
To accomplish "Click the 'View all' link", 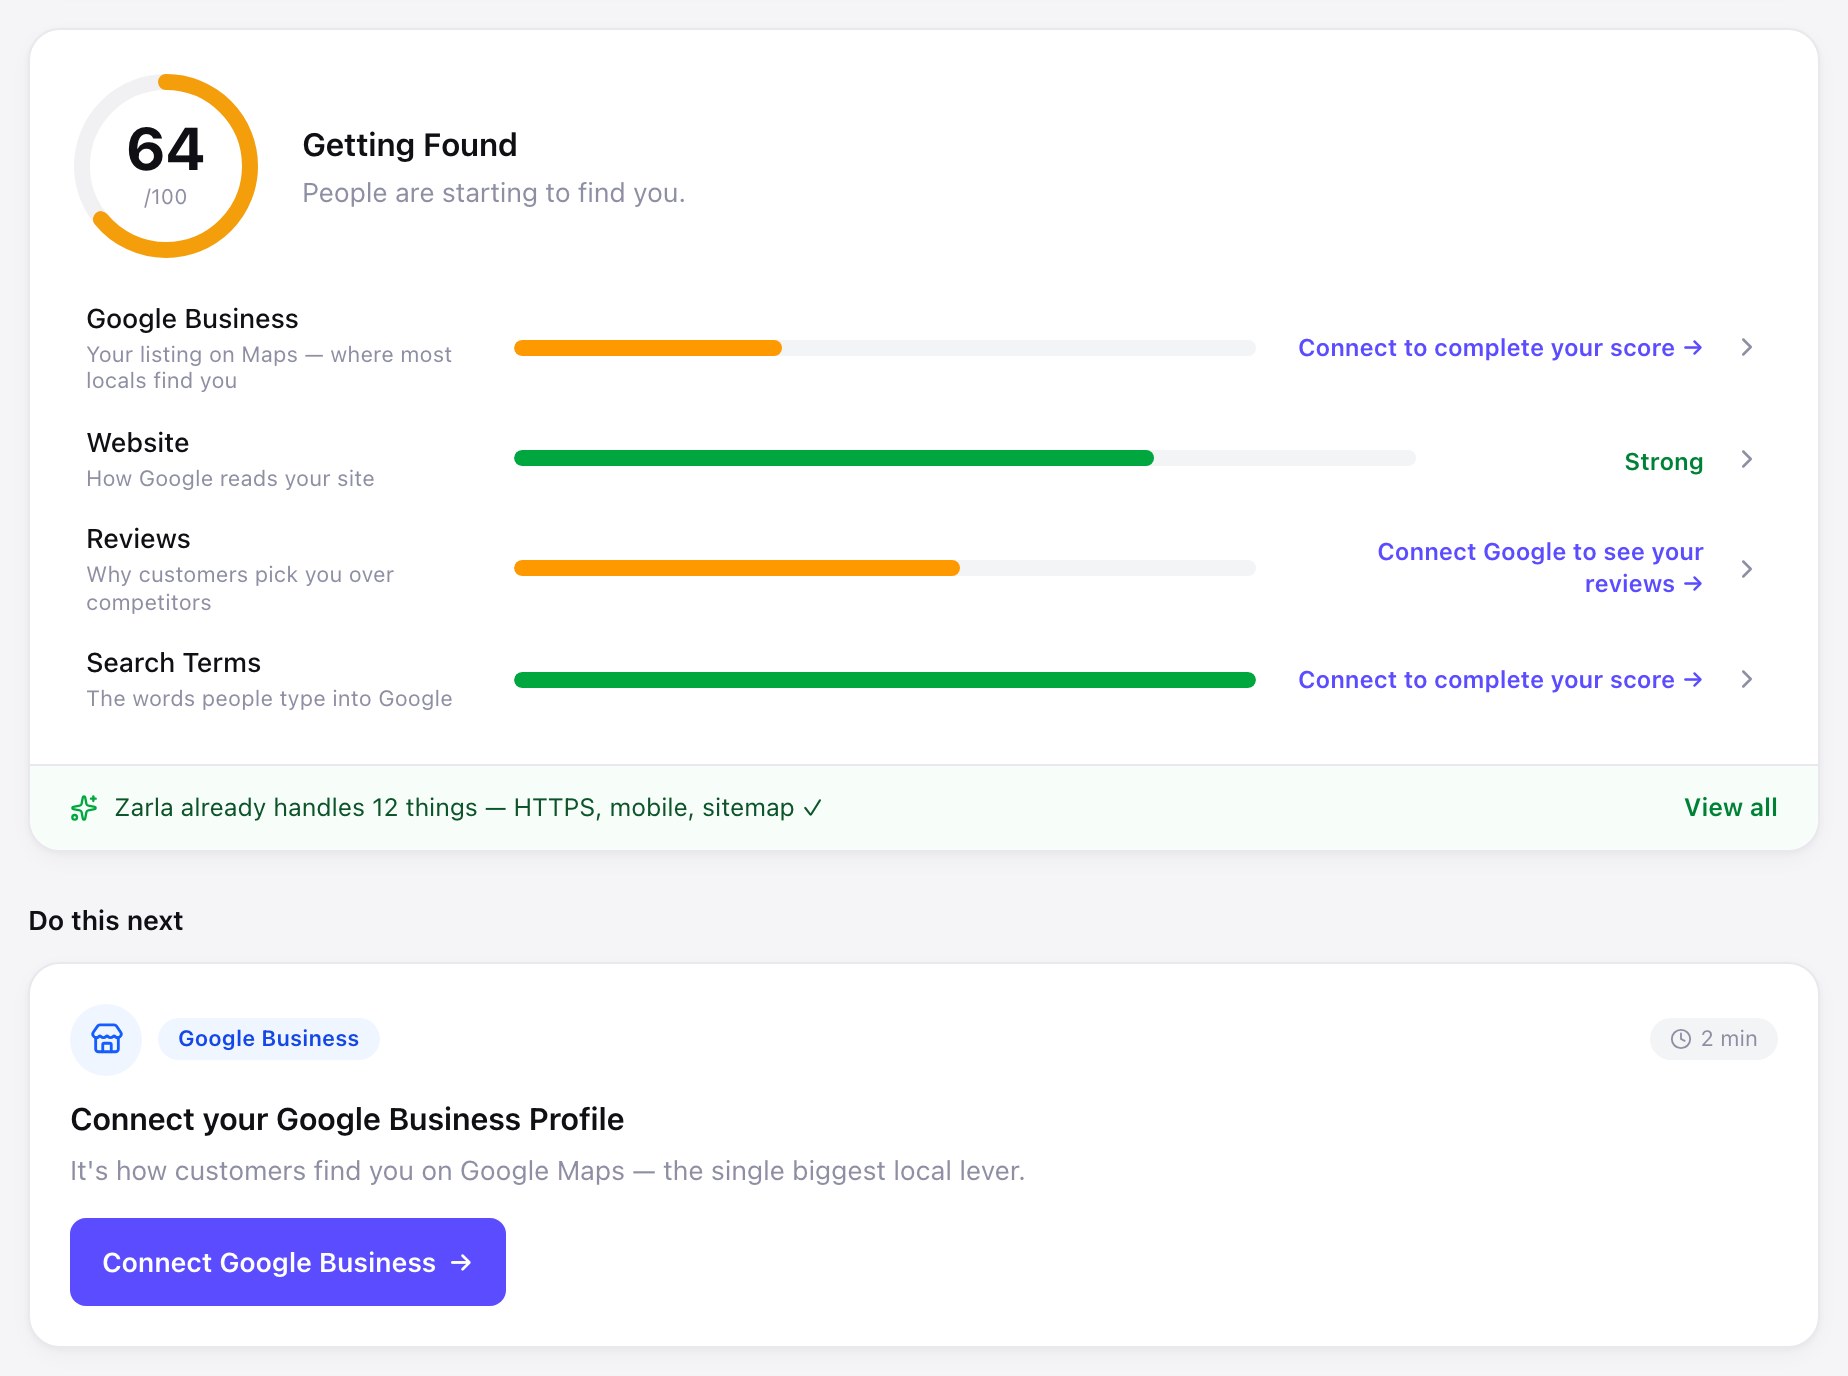I will tap(1730, 808).
